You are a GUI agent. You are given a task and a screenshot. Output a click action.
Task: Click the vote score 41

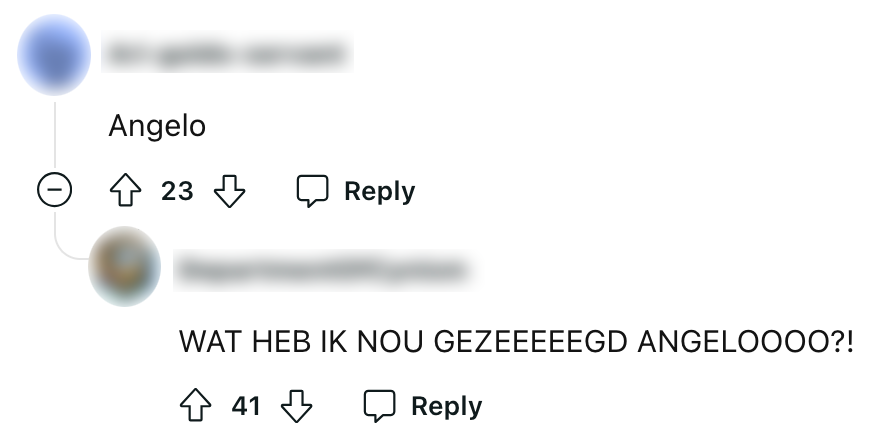click(246, 406)
